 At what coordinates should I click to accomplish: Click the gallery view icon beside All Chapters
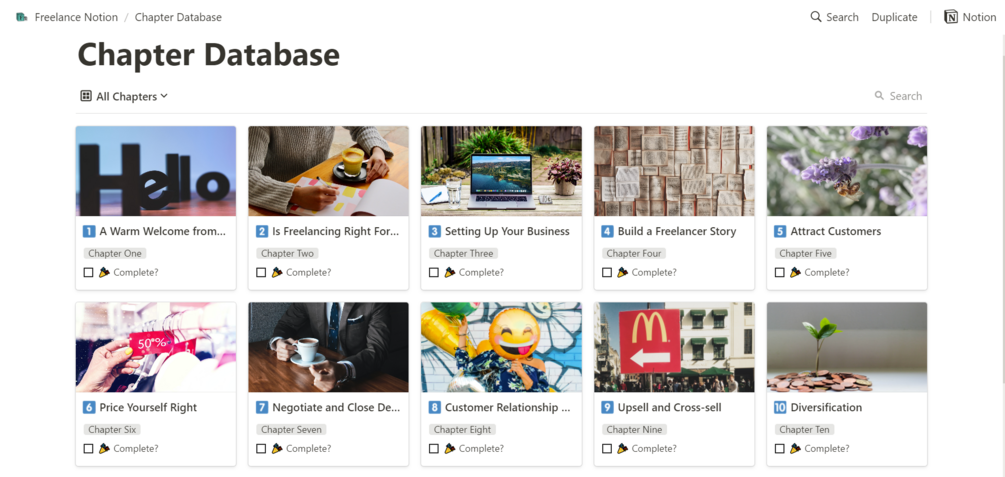(x=86, y=96)
